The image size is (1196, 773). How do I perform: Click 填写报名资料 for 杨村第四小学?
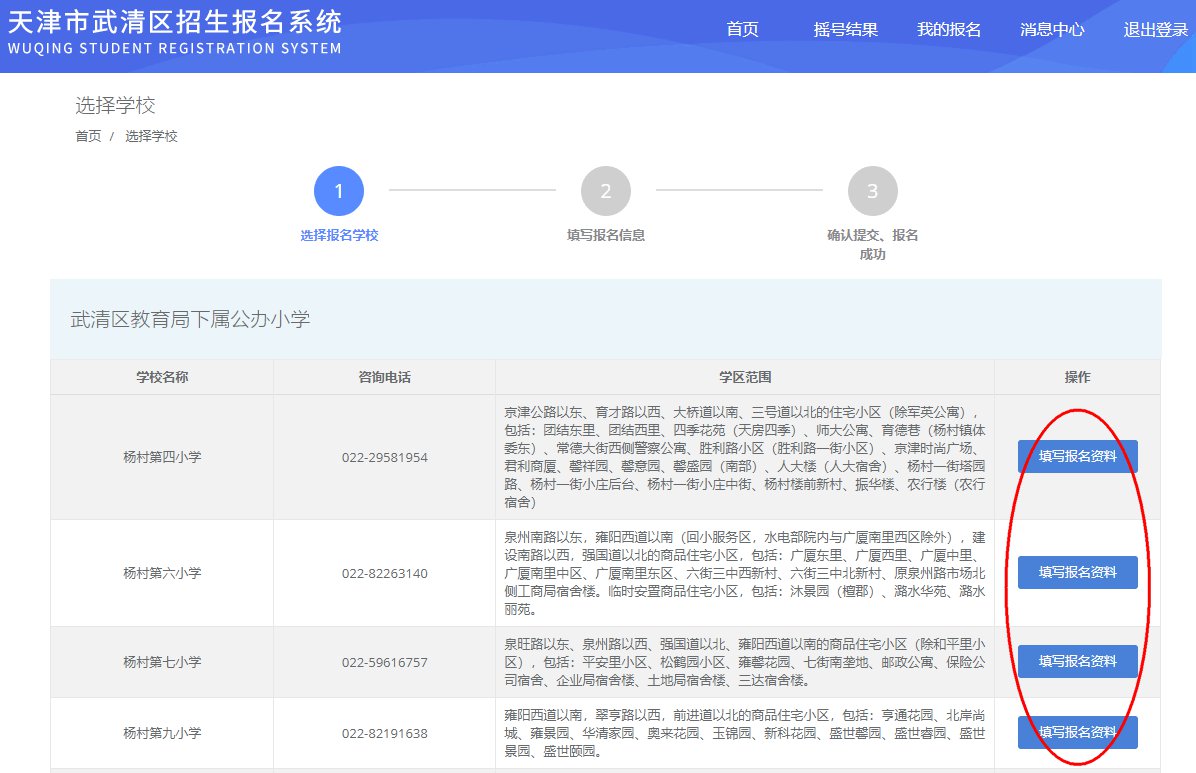(x=1077, y=456)
